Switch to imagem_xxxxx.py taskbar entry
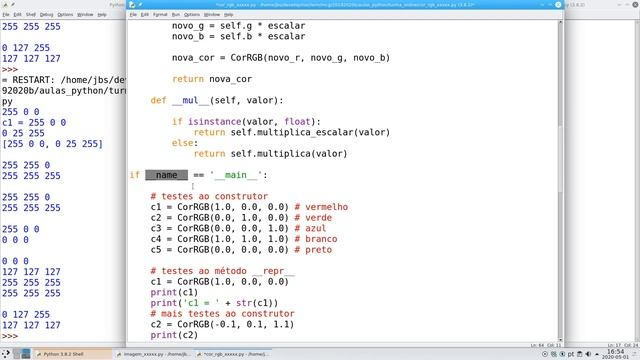Viewport: 640px width, 360px height. [x=154, y=354]
